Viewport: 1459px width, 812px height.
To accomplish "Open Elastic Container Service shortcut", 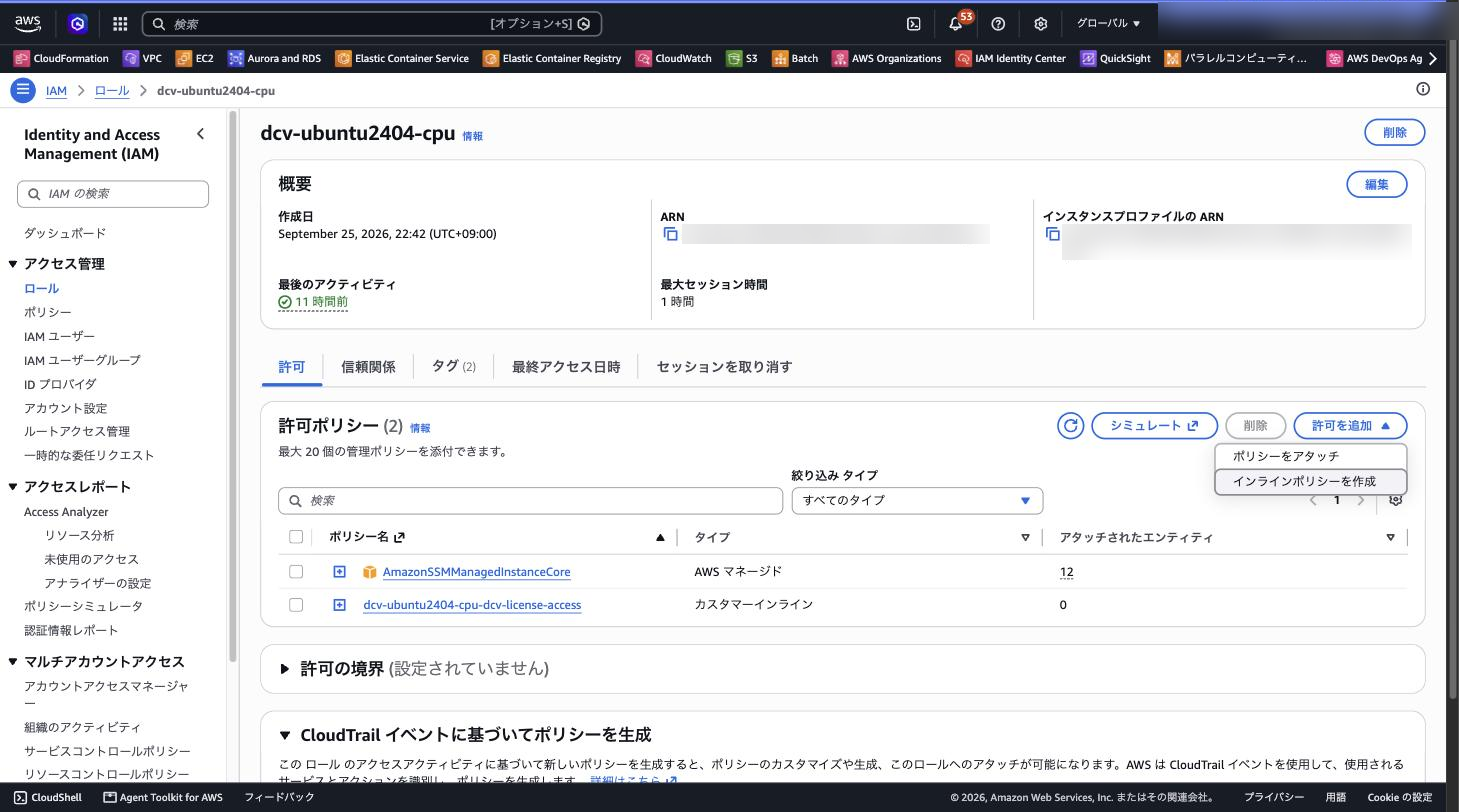I will [402, 58].
